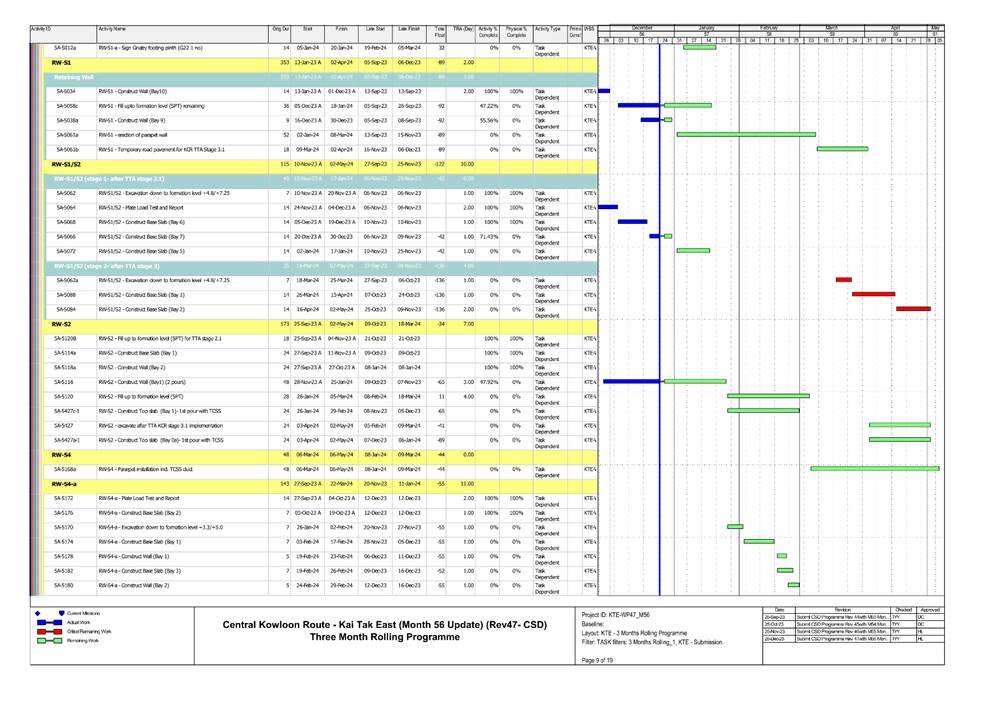The height and width of the screenshot is (708, 1001).
Task: Collapse the RW-S4-a group band
Action: 64,483
